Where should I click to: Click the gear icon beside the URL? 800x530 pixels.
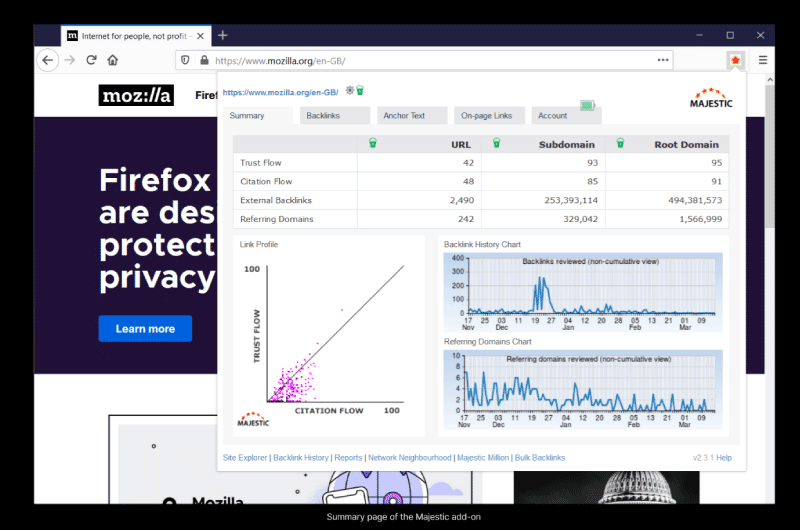[349, 90]
